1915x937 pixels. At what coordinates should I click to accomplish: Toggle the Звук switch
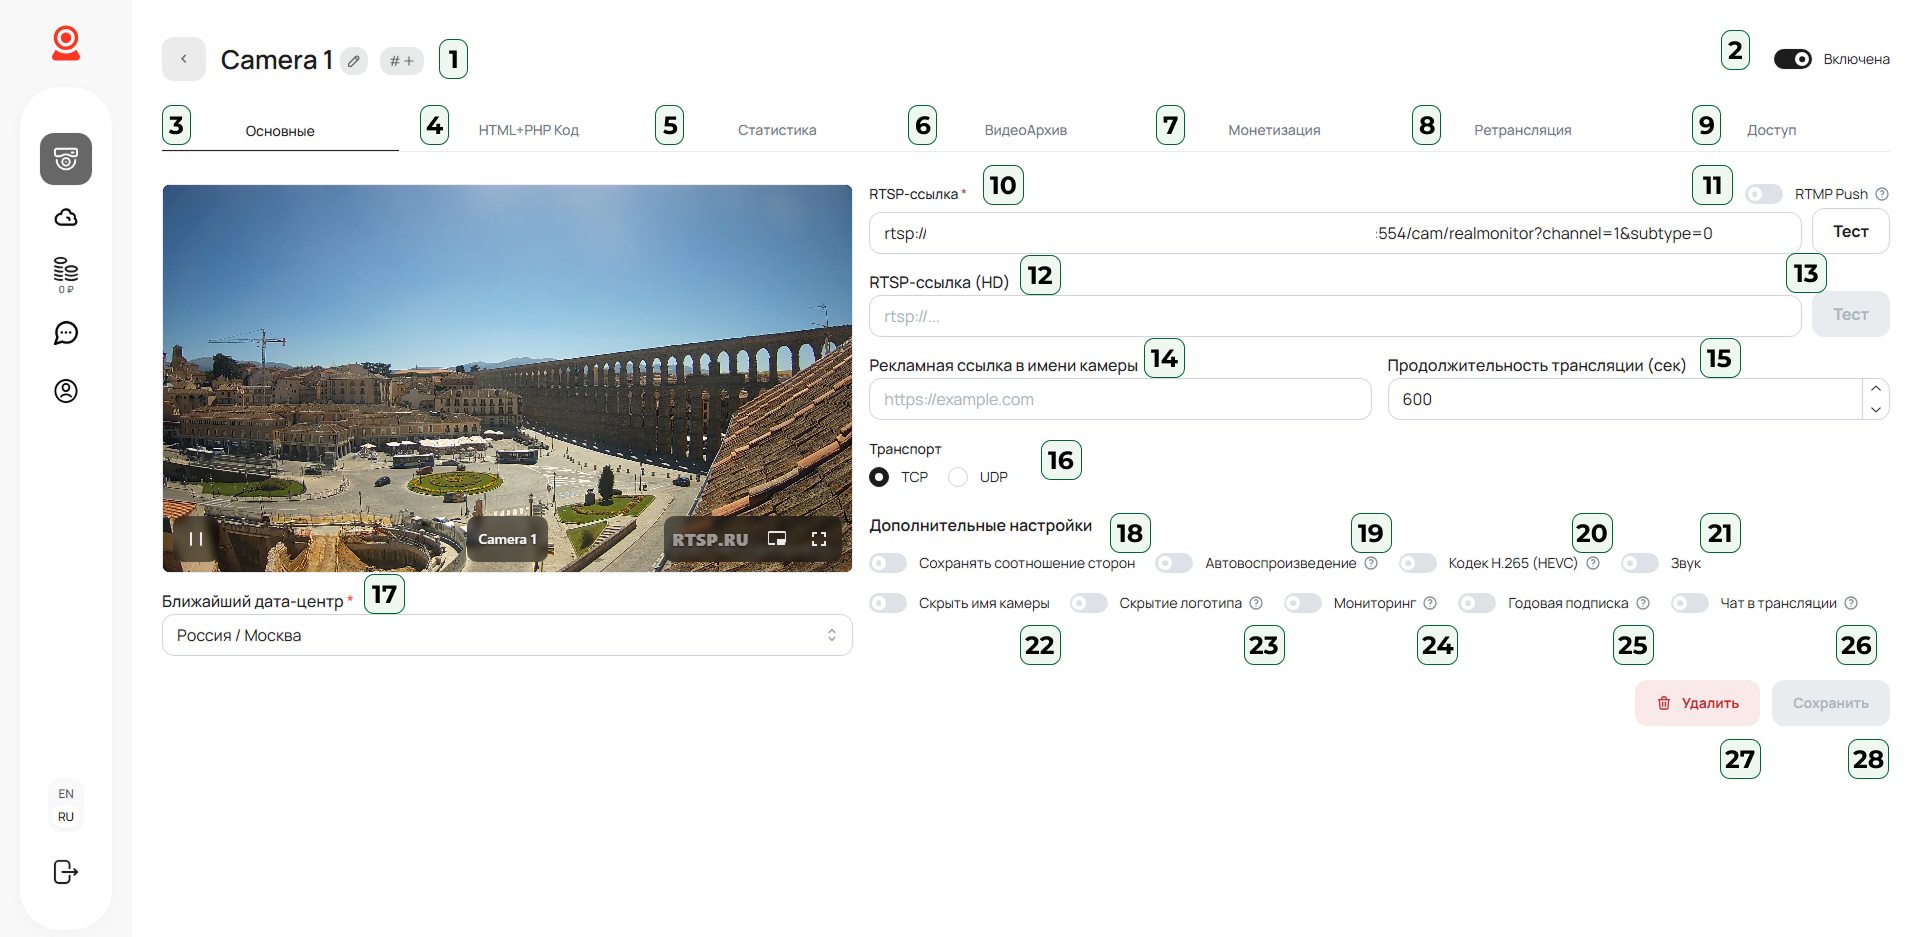[x=1640, y=563]
